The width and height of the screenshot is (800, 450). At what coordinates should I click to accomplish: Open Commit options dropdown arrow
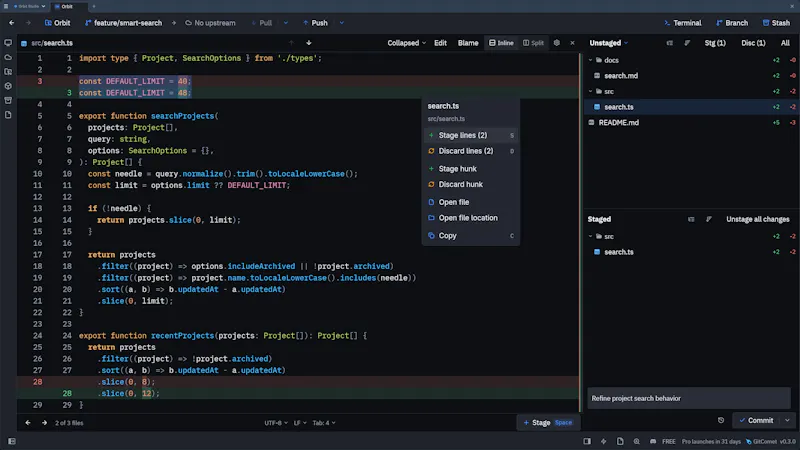coord(787,420)
